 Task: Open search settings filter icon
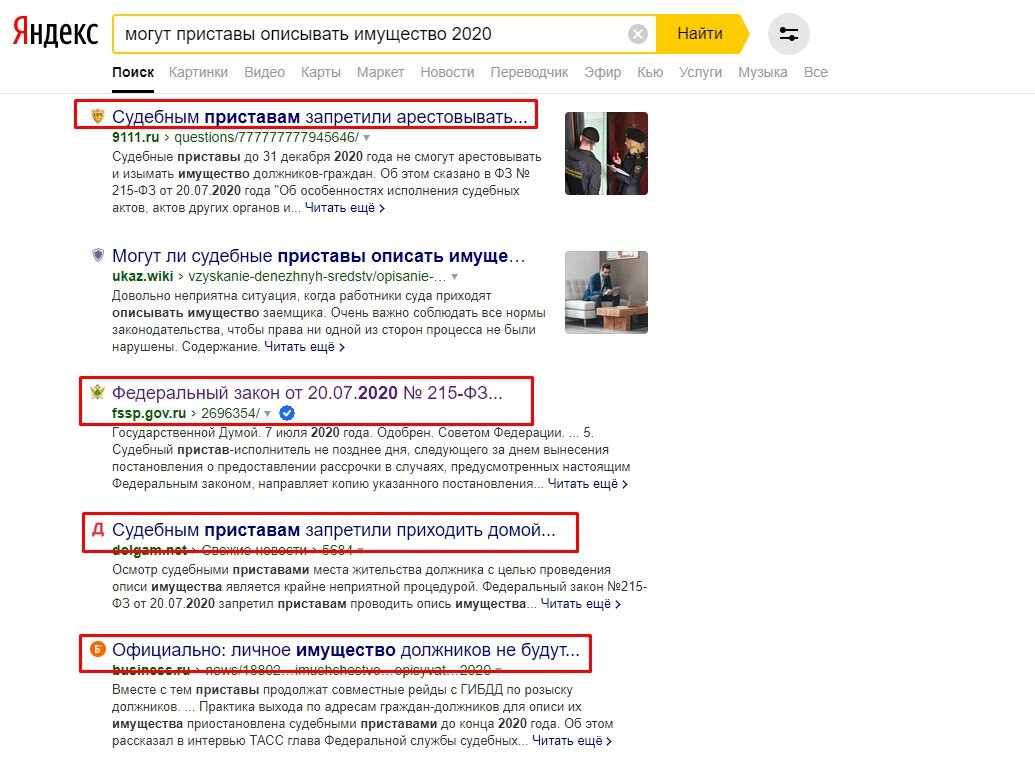[x=789, y=34]
